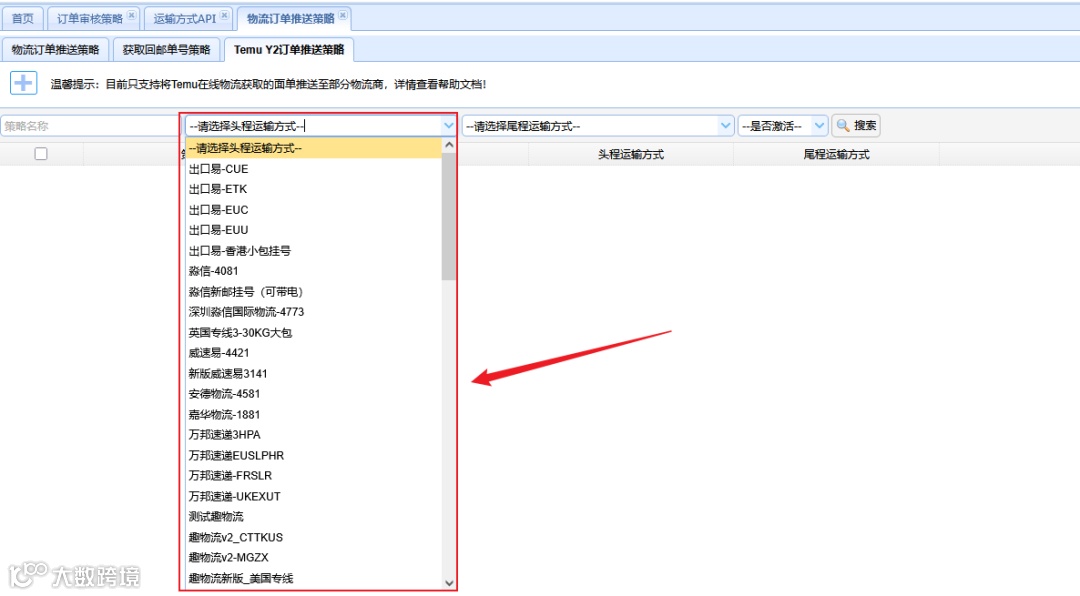
Task: Click the 头程运输方式 column header
Action: click(630, 154)
